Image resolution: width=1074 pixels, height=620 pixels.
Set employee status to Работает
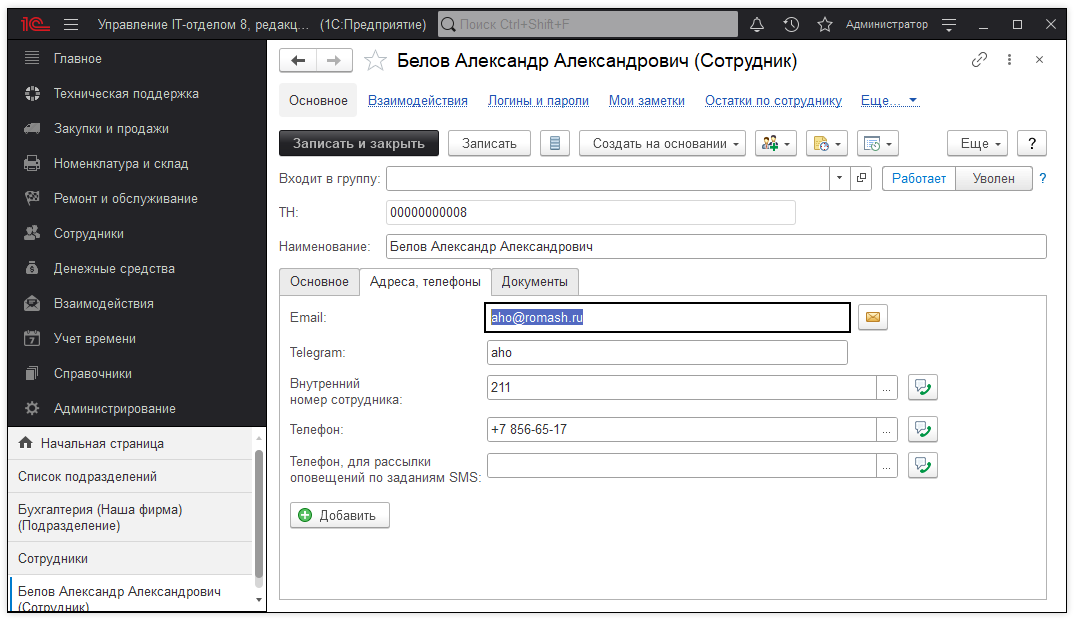pos(919,178)
